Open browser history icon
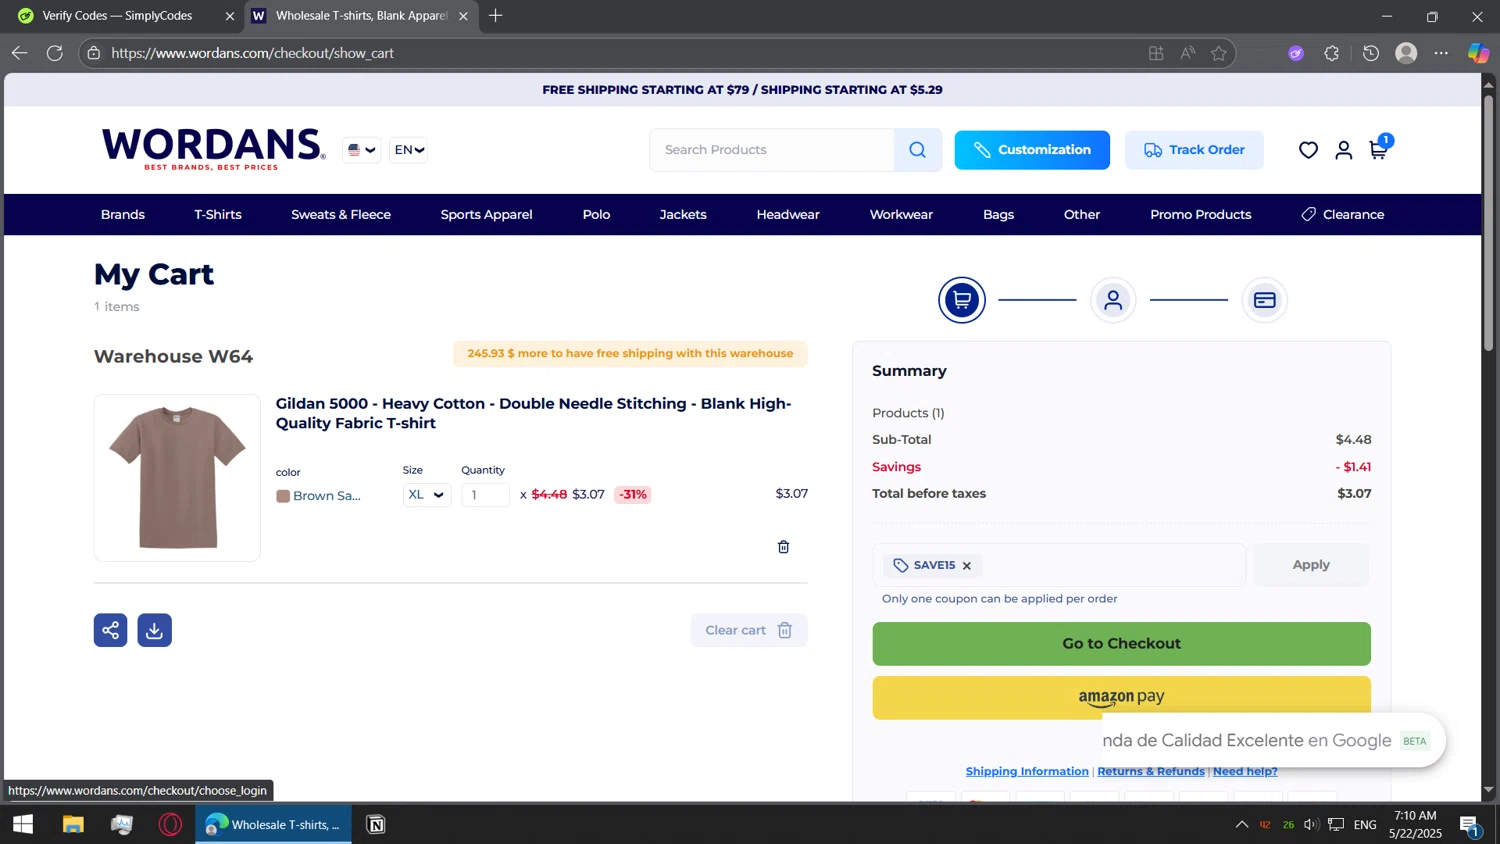This screenshot has width=1500, height=844. click(1370, 53)
